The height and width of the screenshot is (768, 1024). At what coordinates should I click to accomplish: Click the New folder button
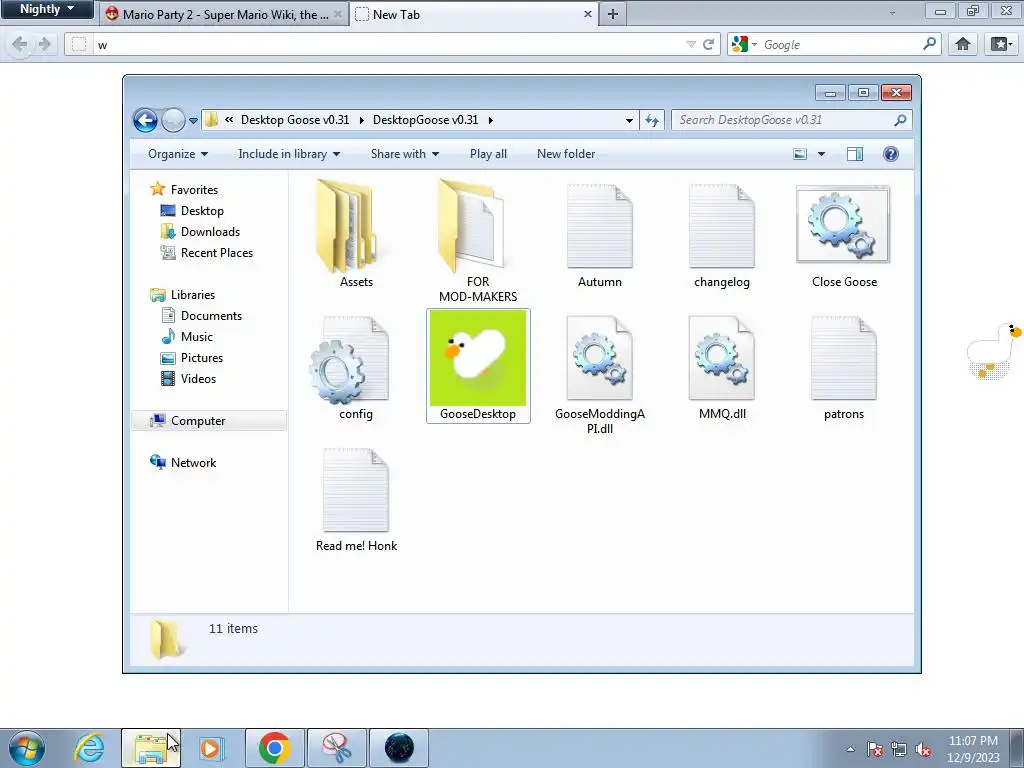[566, 154]
